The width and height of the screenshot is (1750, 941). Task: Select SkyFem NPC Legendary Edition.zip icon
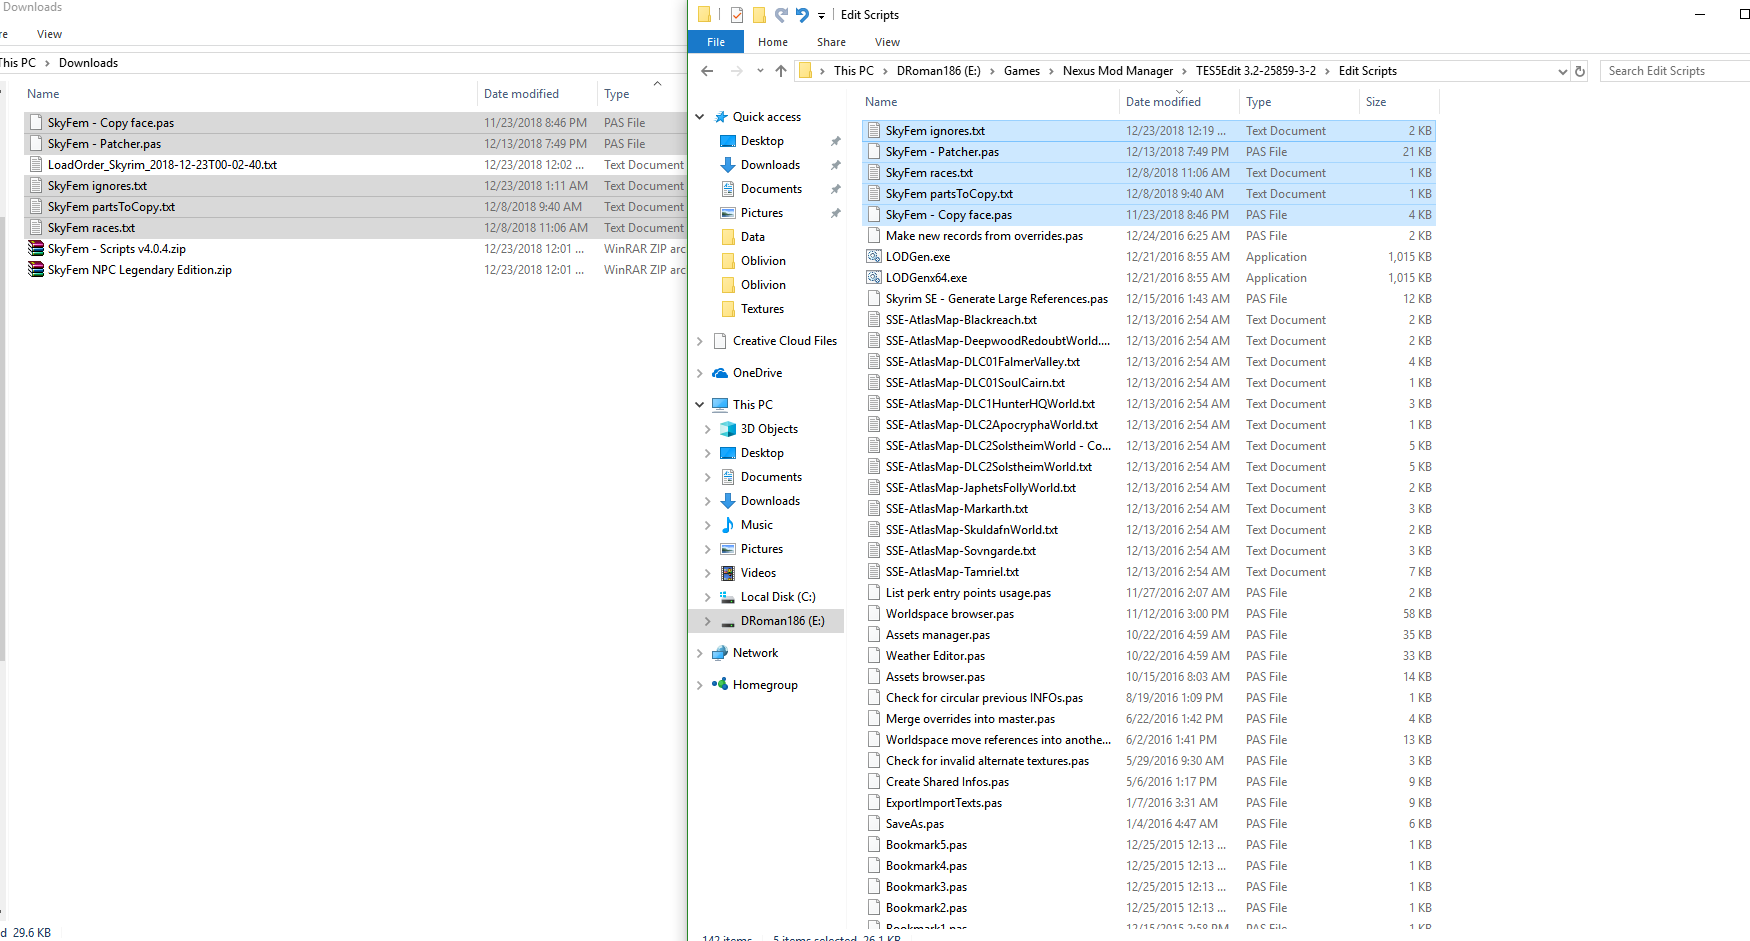tap(36, 270)
